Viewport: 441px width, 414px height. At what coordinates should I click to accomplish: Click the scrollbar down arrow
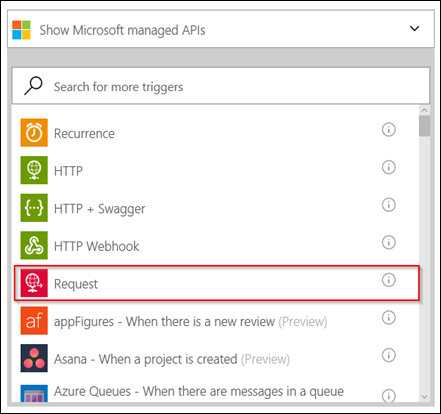tap(424, 397)
